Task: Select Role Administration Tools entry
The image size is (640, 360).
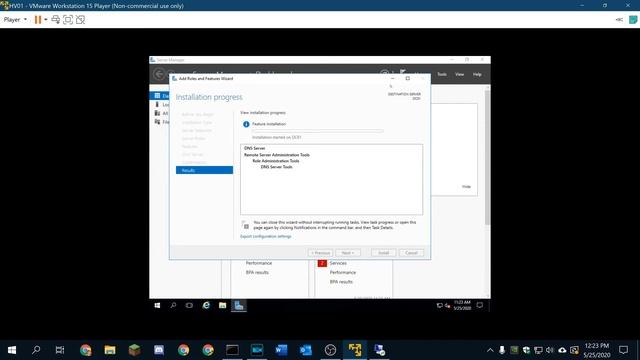Action: pyautogui.click(x=276, y=161)
